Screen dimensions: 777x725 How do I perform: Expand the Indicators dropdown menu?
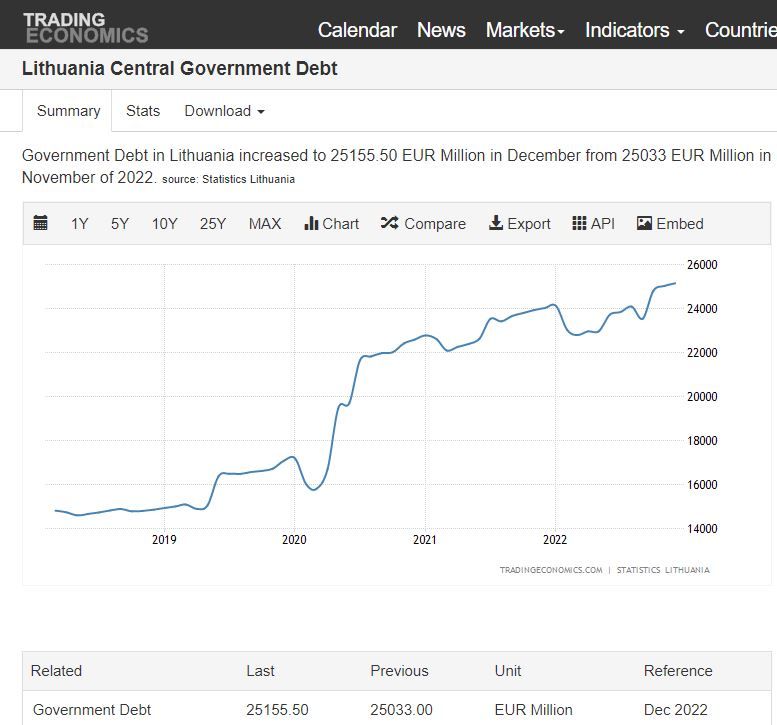pos(634,30)
